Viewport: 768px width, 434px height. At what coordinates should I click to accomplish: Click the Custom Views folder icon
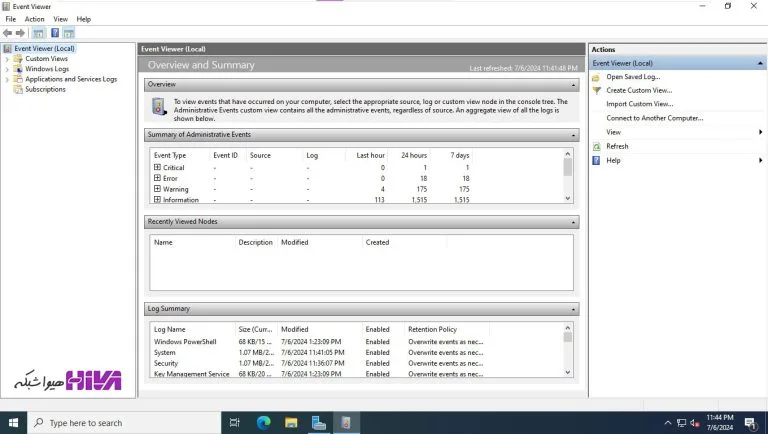pos(18,58)
